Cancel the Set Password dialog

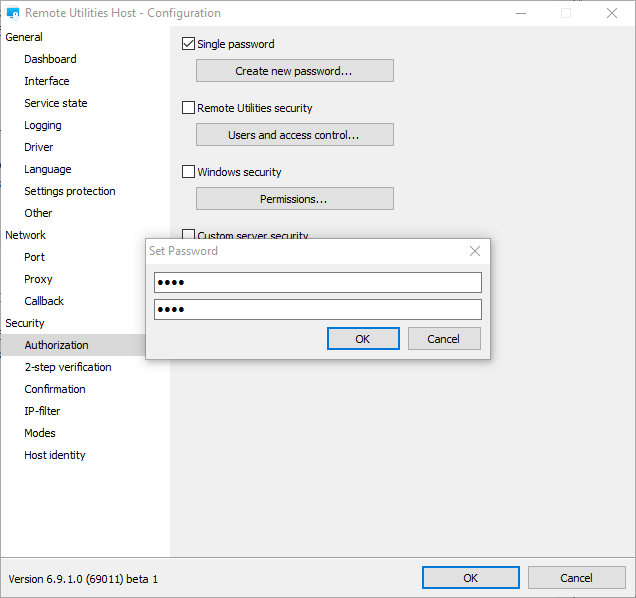[x=444, y=339]
